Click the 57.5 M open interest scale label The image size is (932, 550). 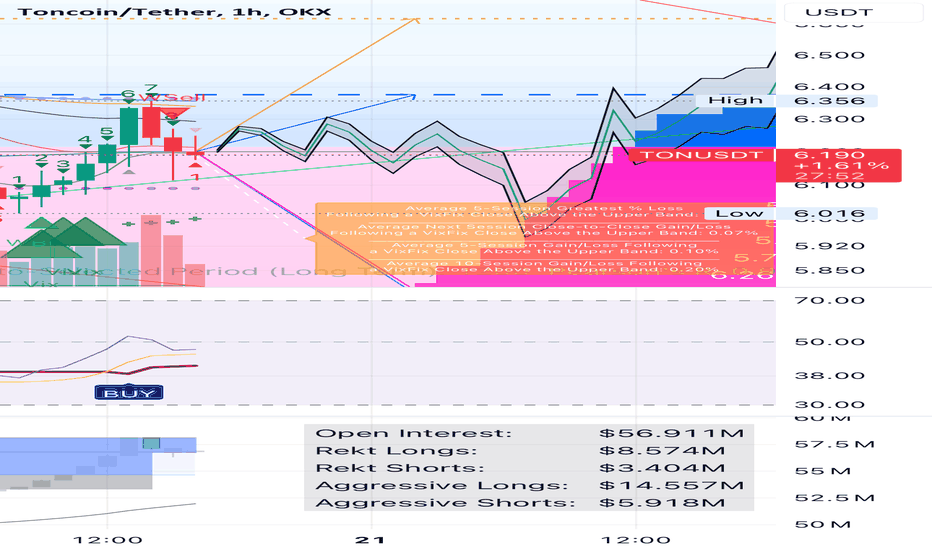835,444
